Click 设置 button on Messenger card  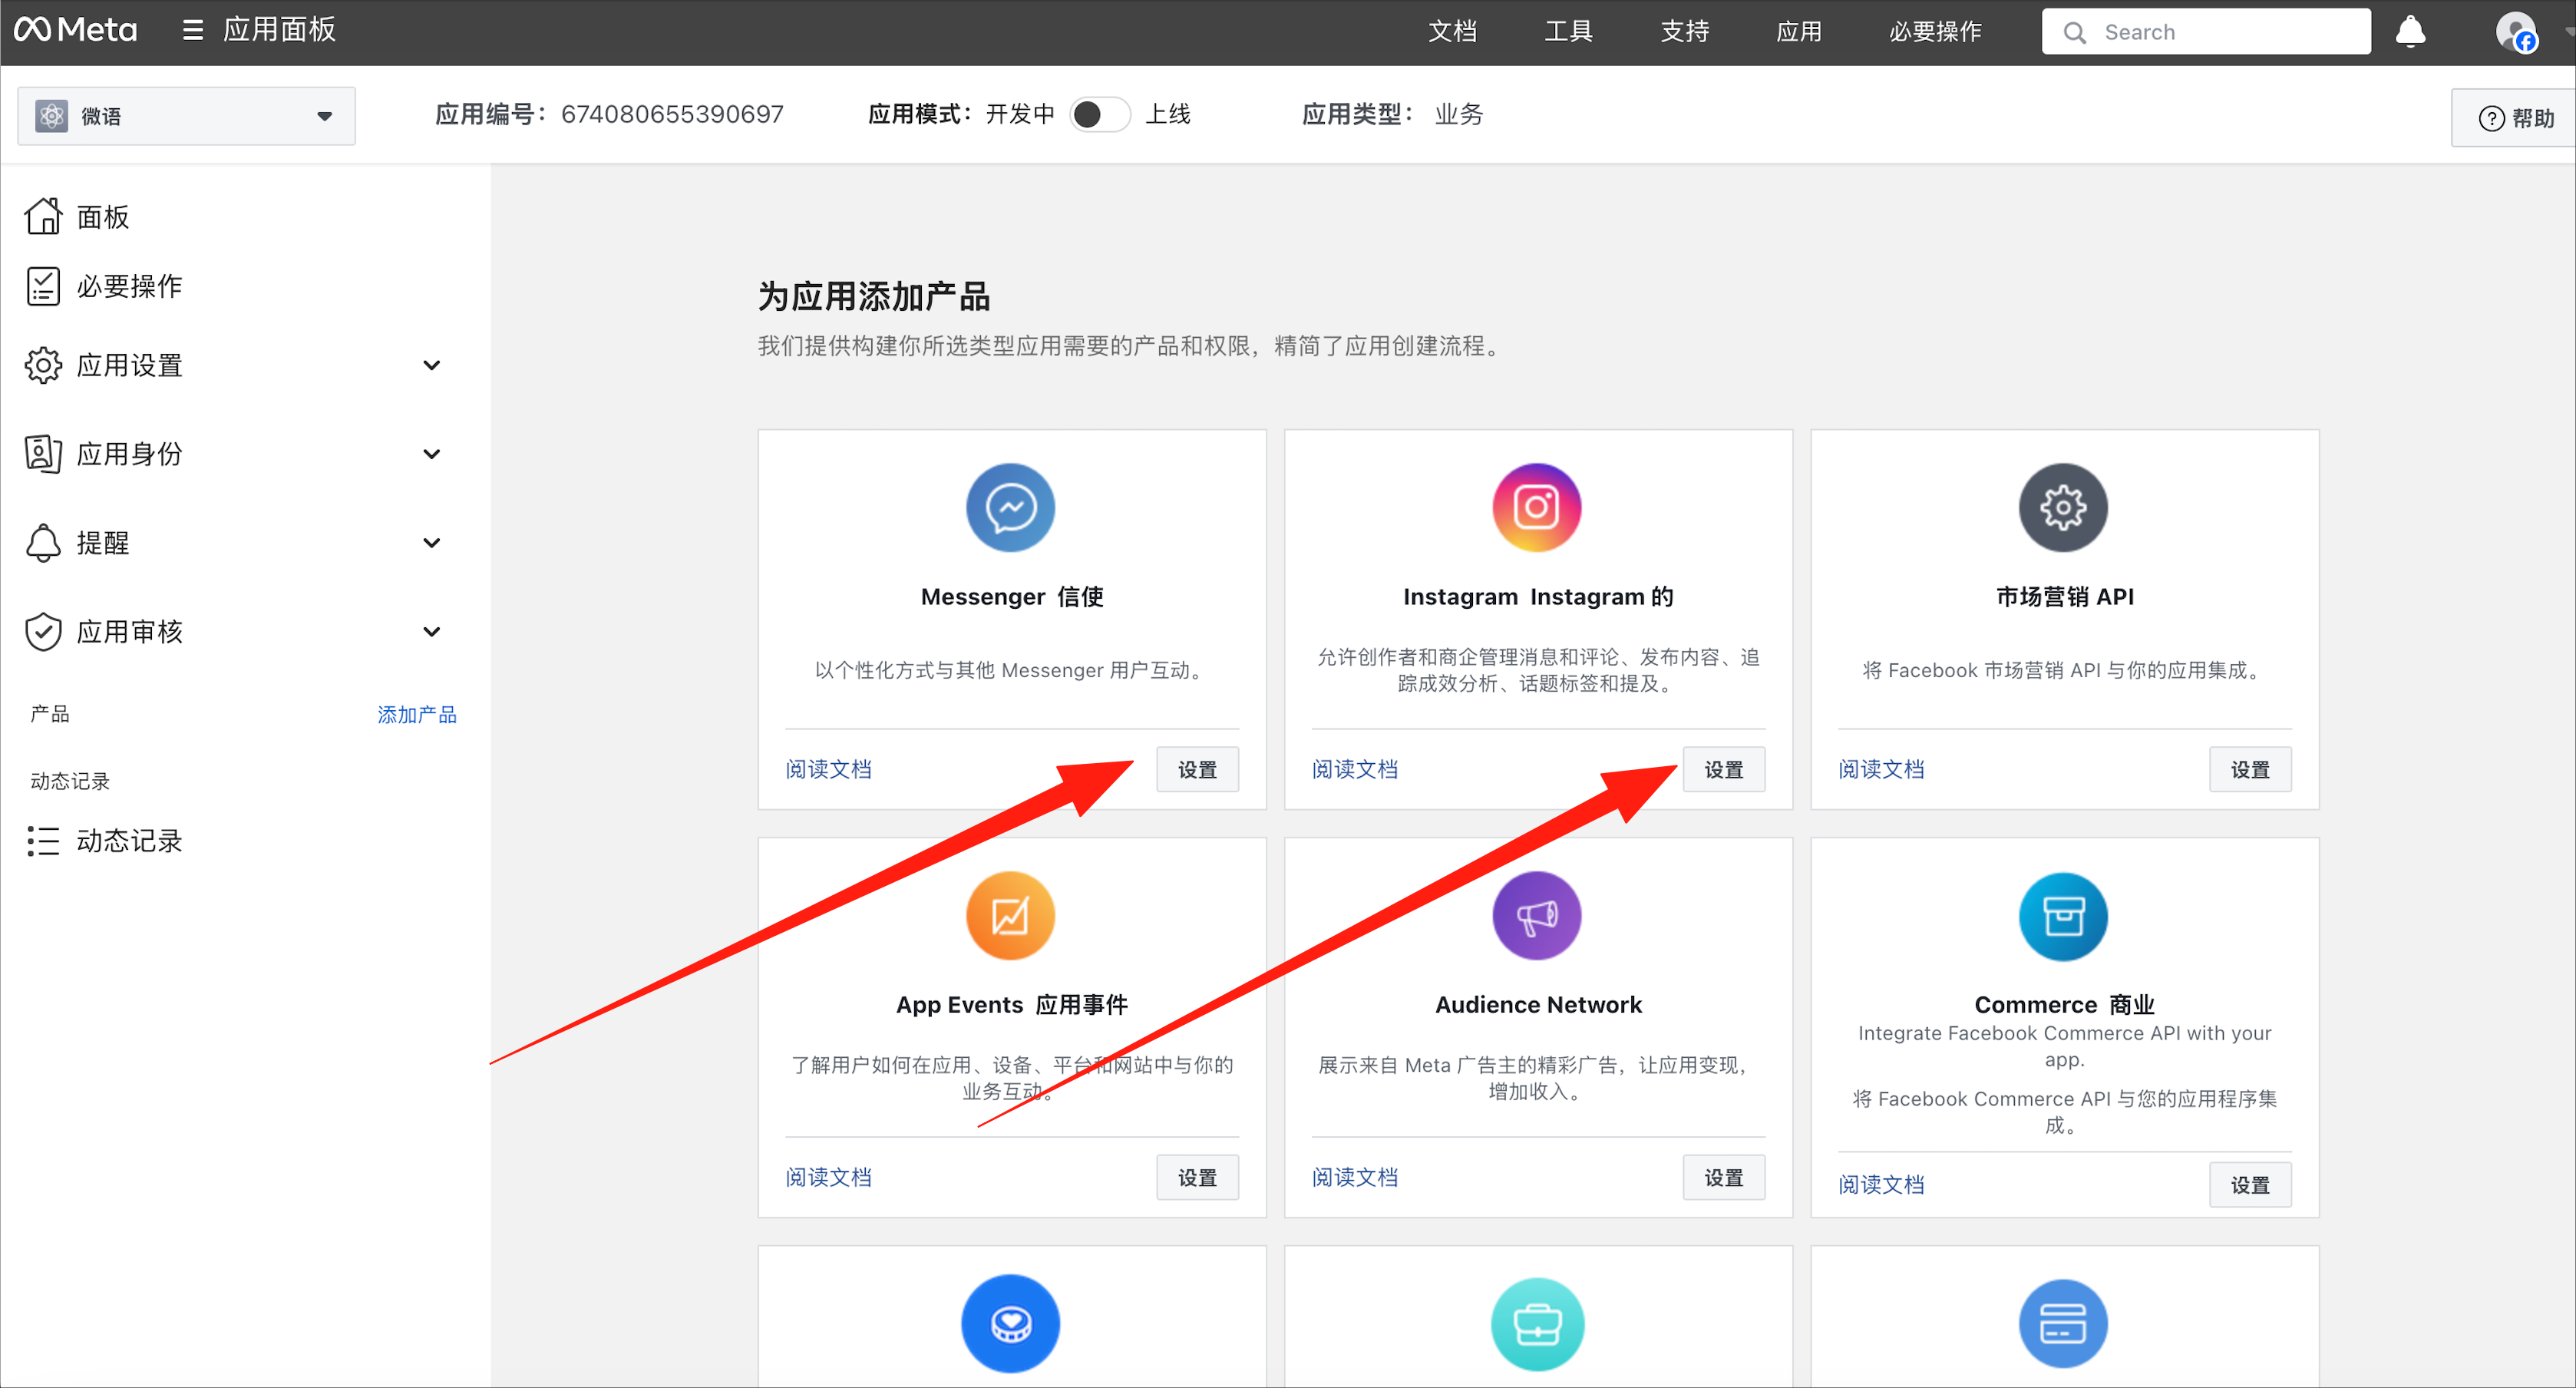pos(1197,769)
